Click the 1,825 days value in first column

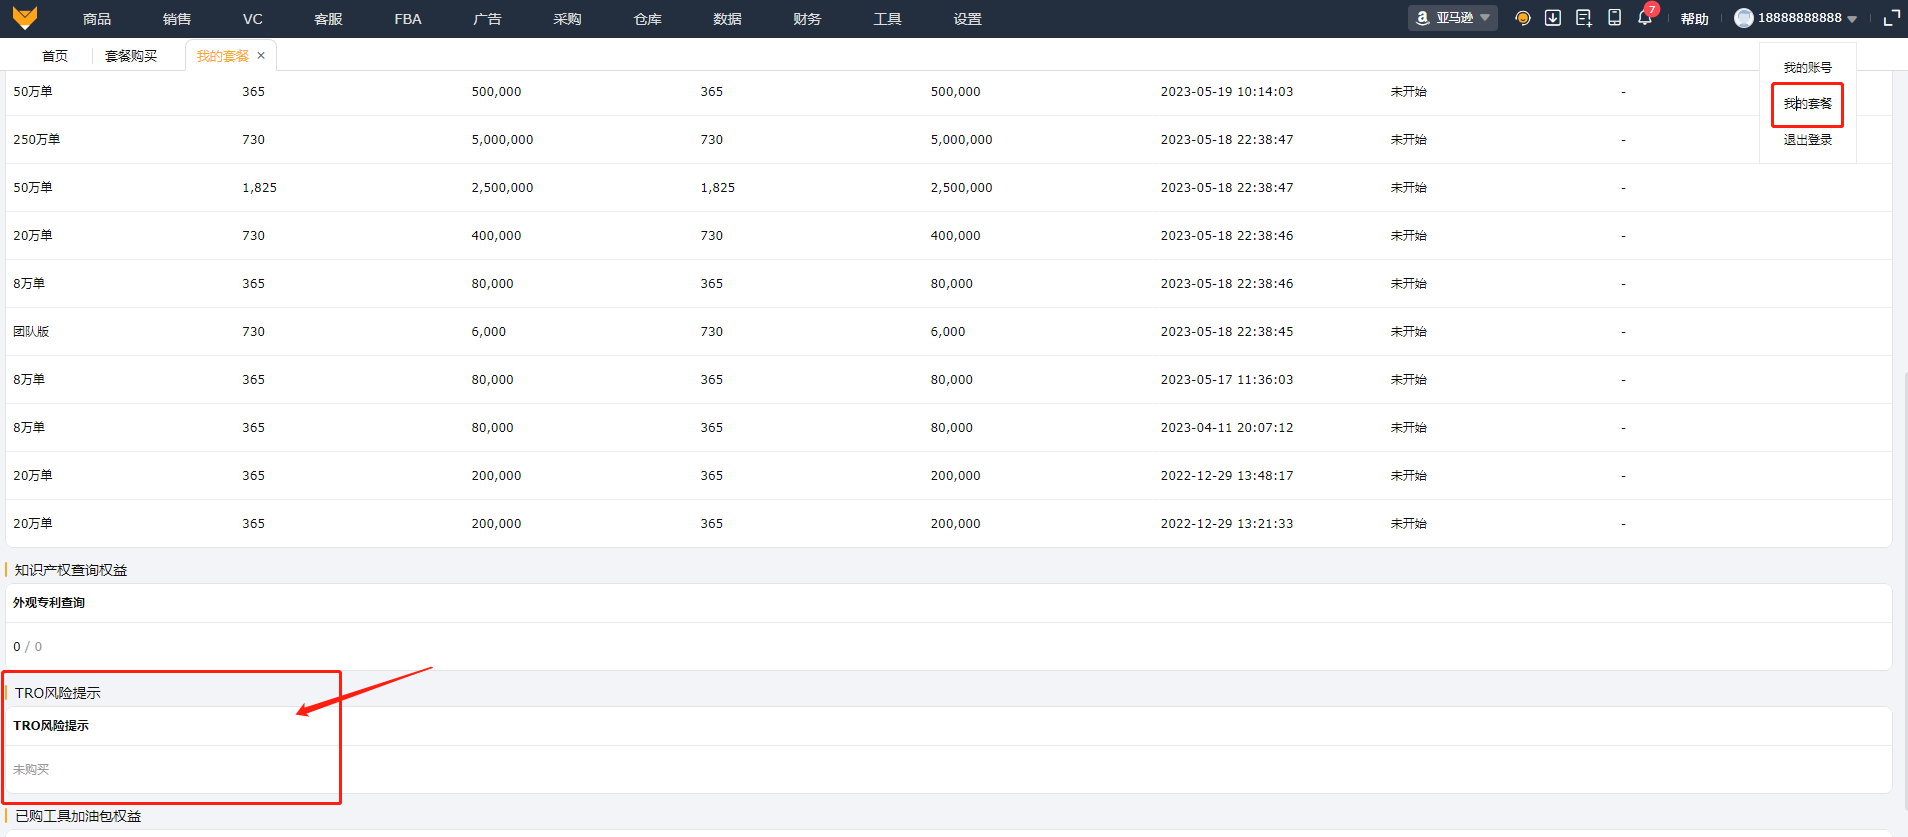260,188
